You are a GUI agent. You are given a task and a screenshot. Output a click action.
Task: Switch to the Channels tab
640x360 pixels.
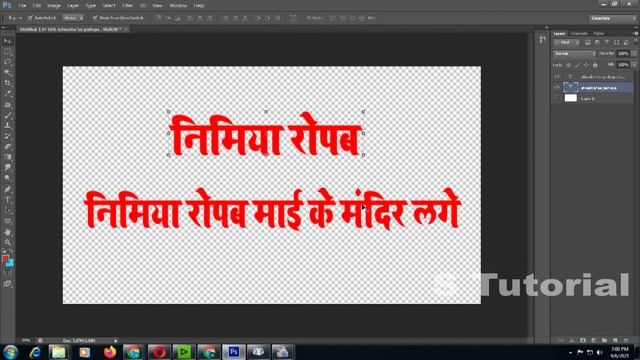[579, 33]
